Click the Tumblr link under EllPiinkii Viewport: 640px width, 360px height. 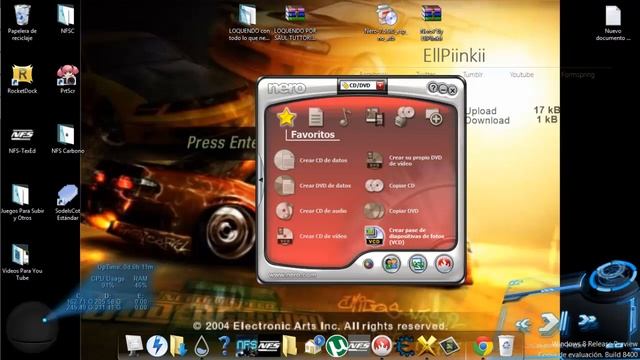pos(473,75)
